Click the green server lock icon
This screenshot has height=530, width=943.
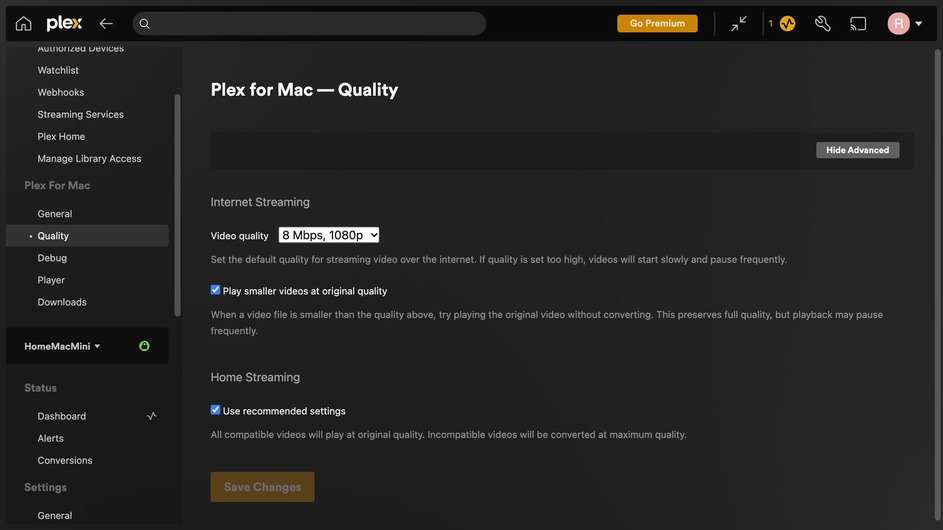(x=144, y=346)
